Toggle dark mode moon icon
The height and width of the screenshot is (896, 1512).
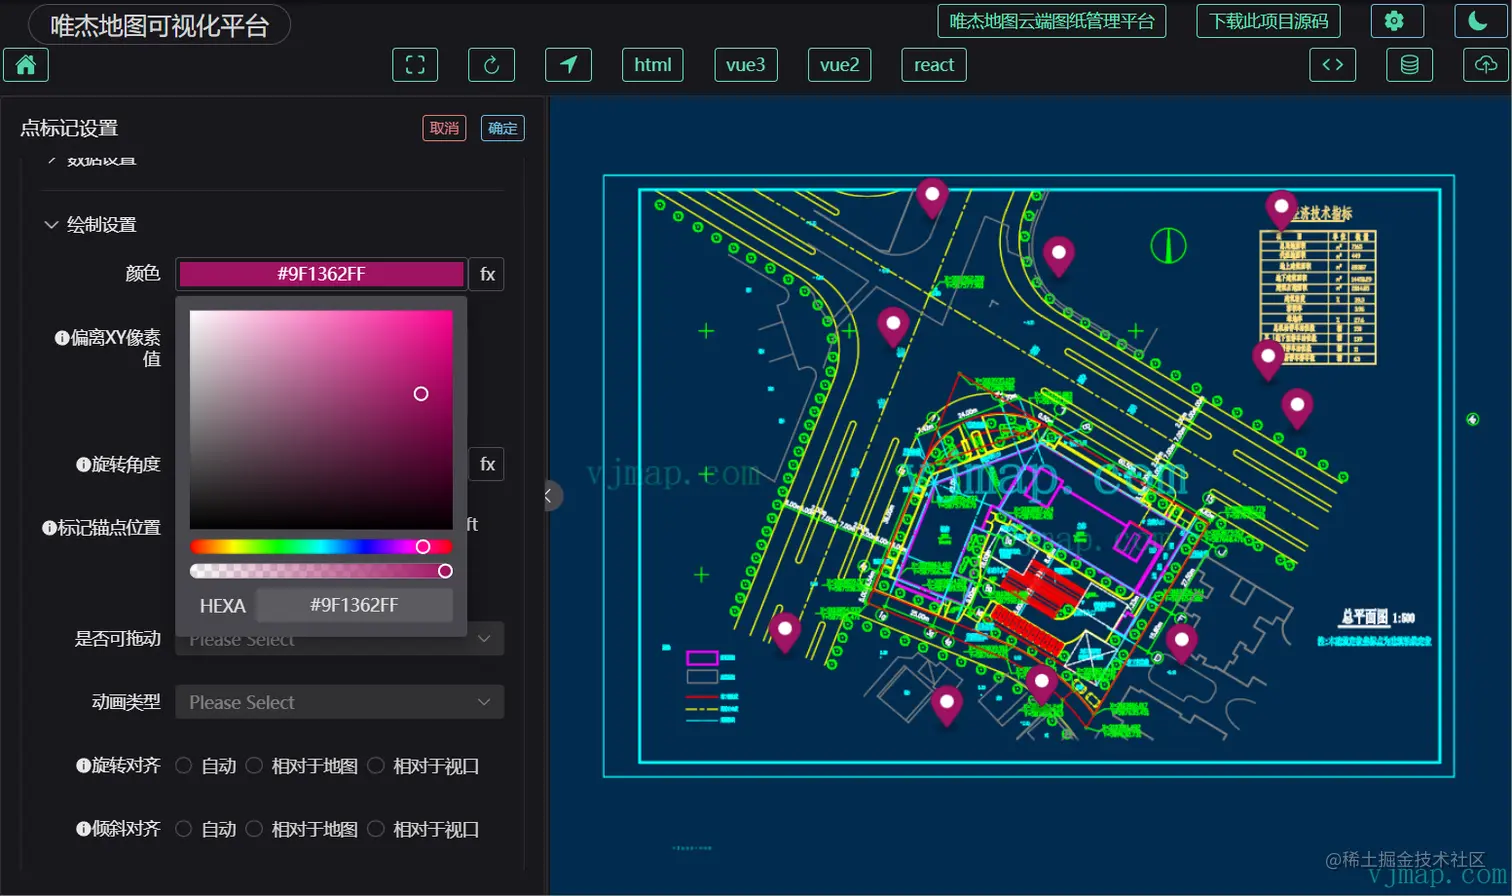[1478, 21]
